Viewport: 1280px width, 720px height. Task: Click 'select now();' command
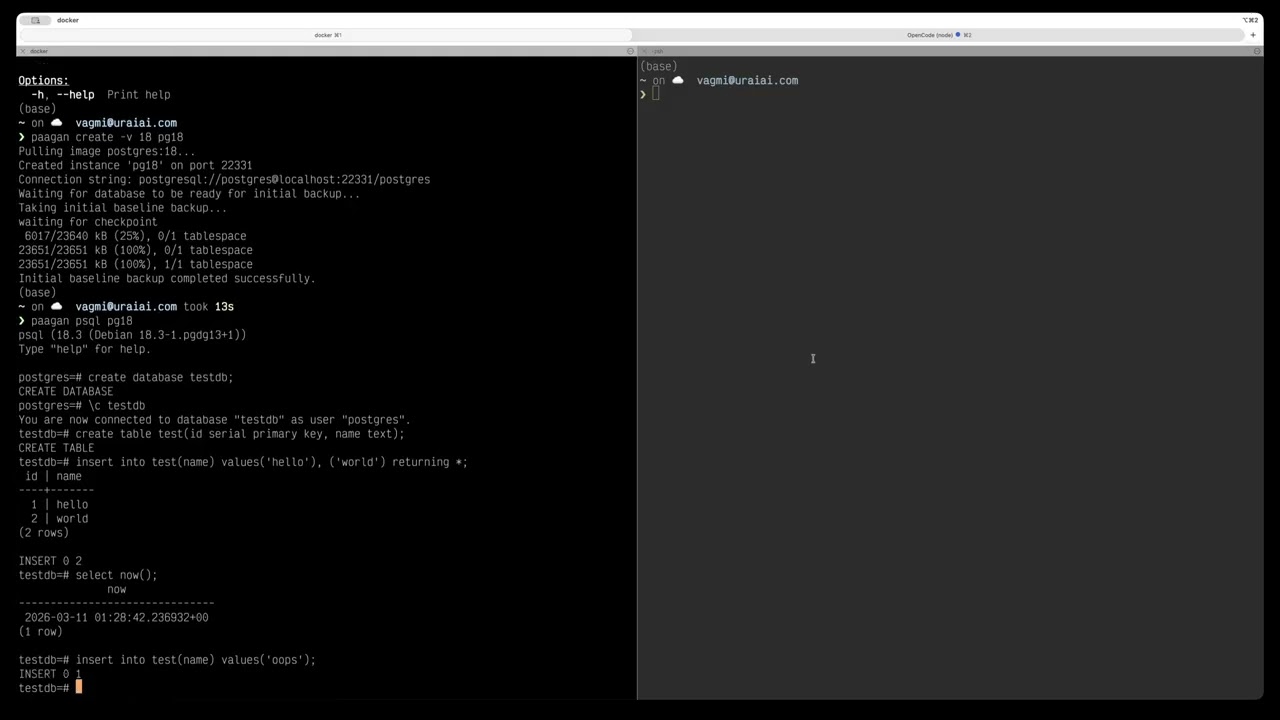[x=116, y=575]
